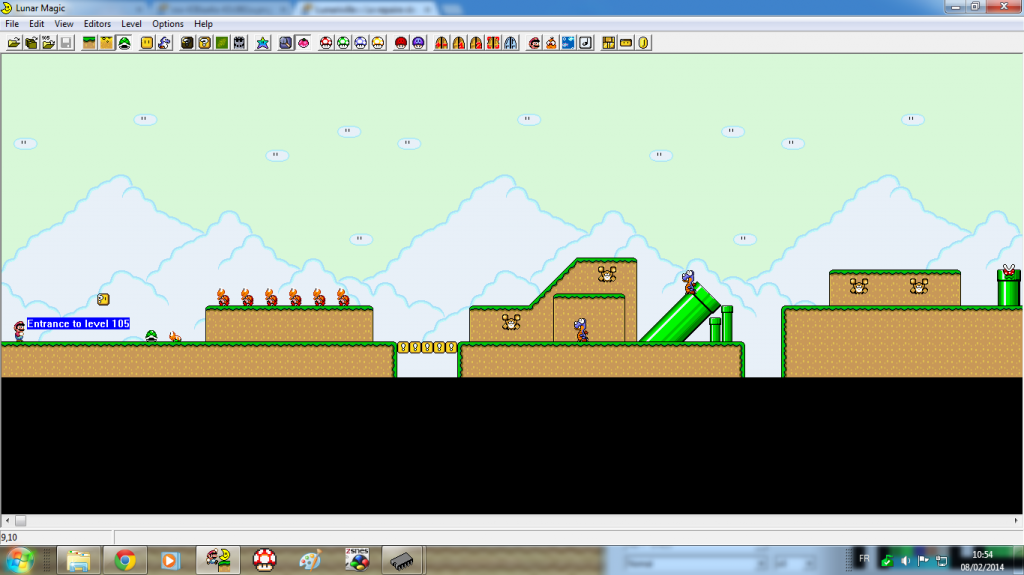Click the green leaf tile icon
1024x575 pixels.
click(222, 42)
